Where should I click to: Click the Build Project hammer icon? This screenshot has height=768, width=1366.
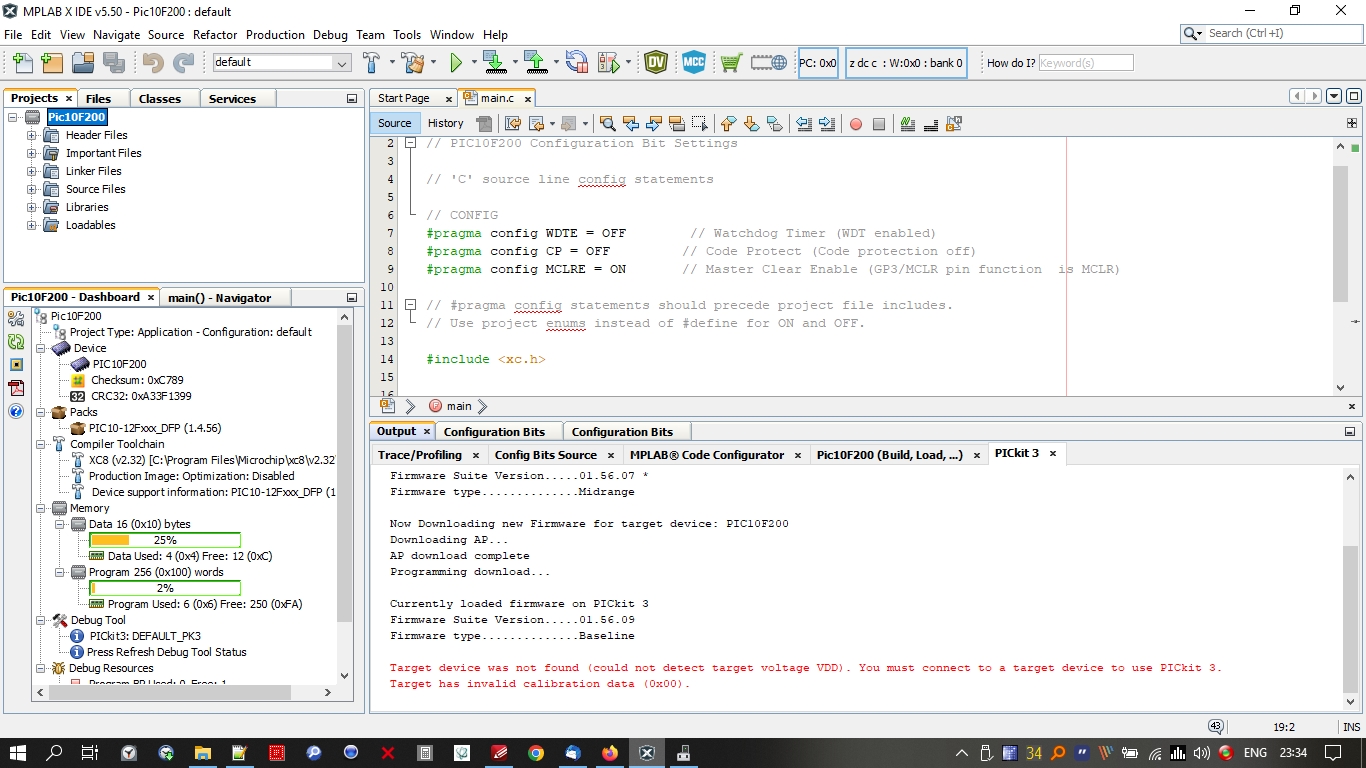372,63
